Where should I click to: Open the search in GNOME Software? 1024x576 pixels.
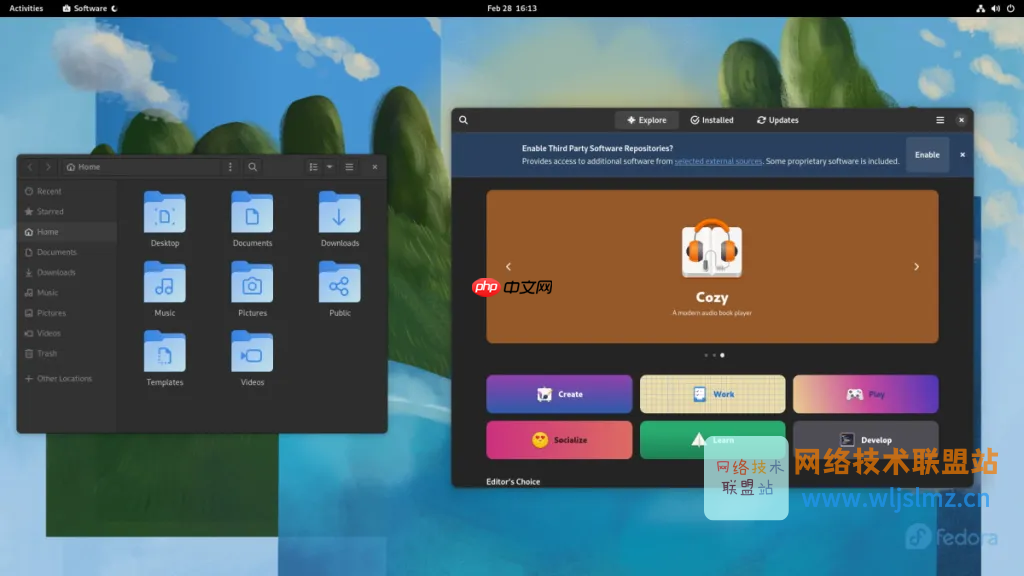pos(463,120)
